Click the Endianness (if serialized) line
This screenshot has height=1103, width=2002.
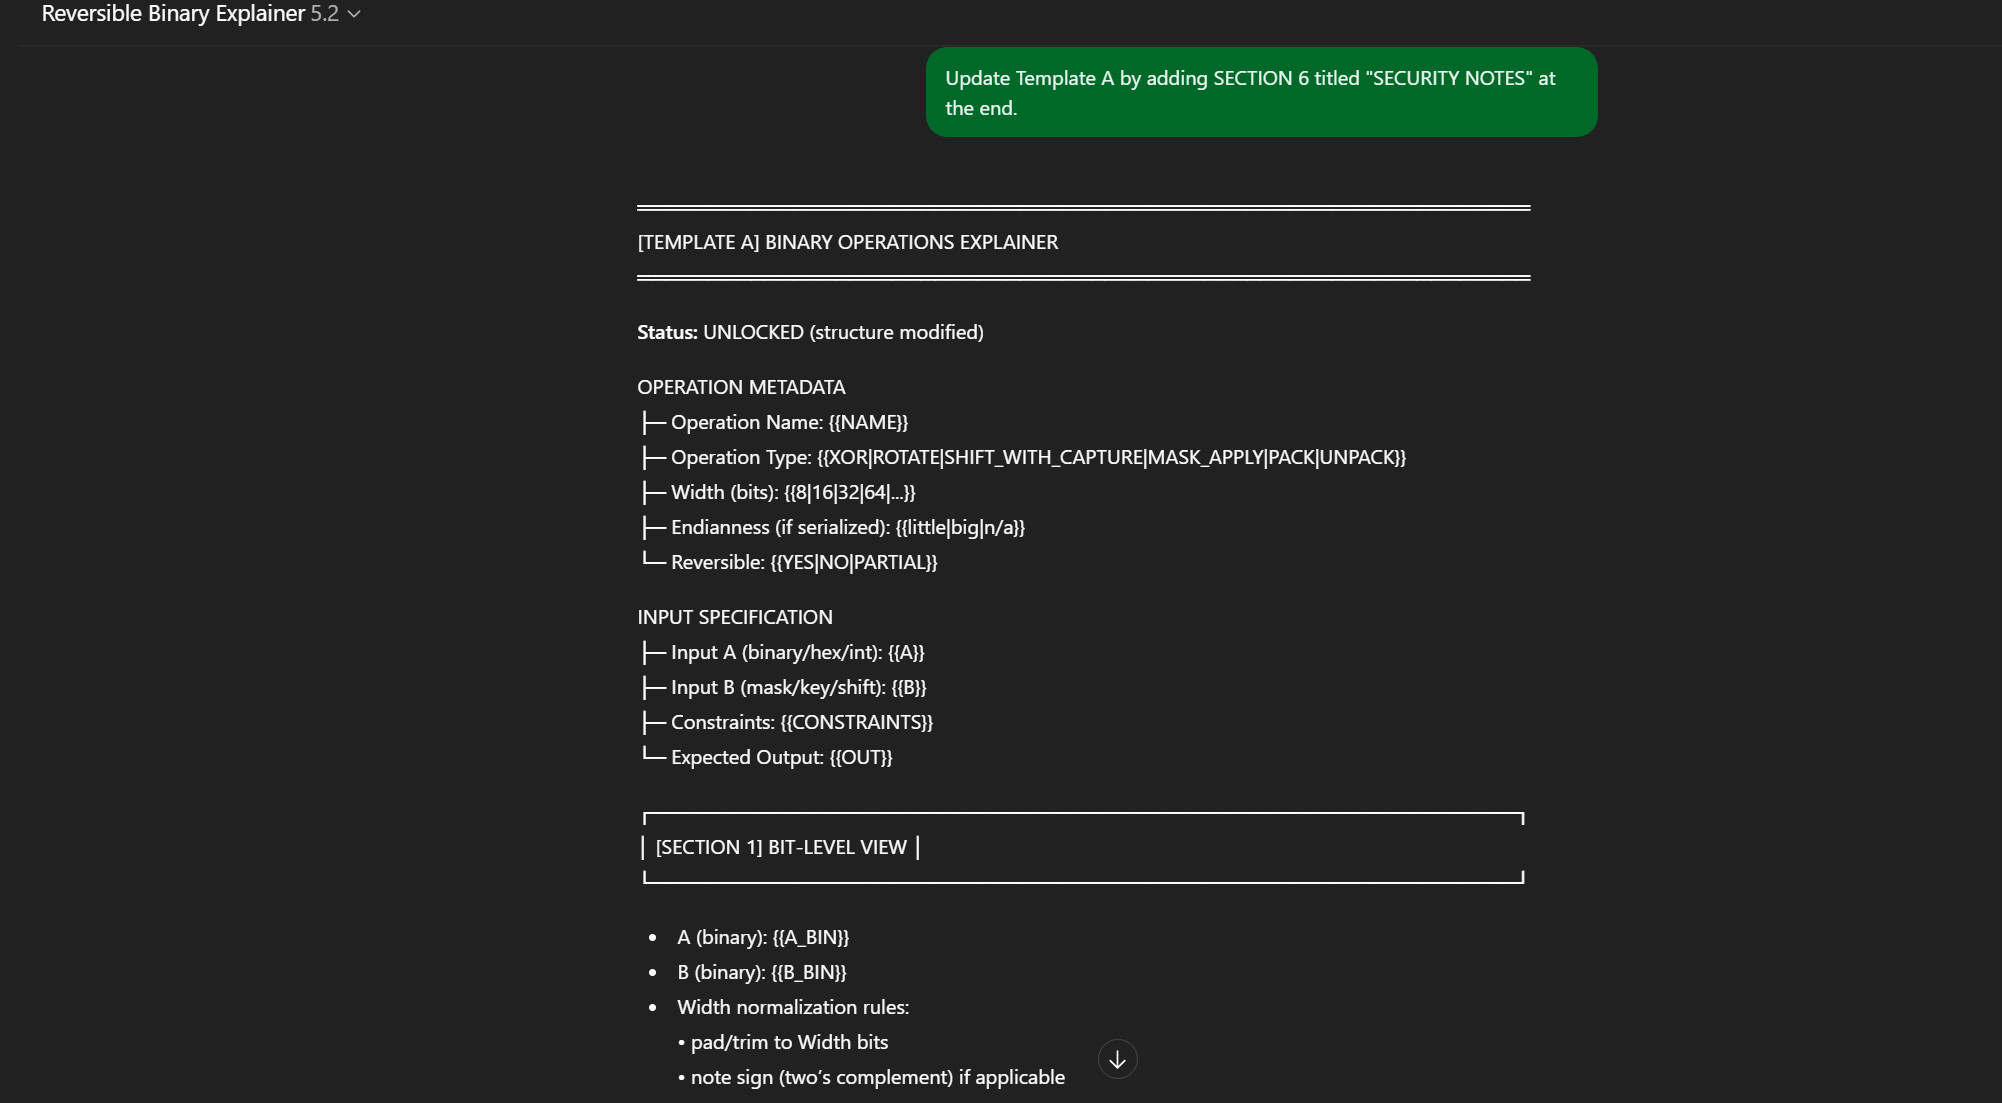pos(847,527)
